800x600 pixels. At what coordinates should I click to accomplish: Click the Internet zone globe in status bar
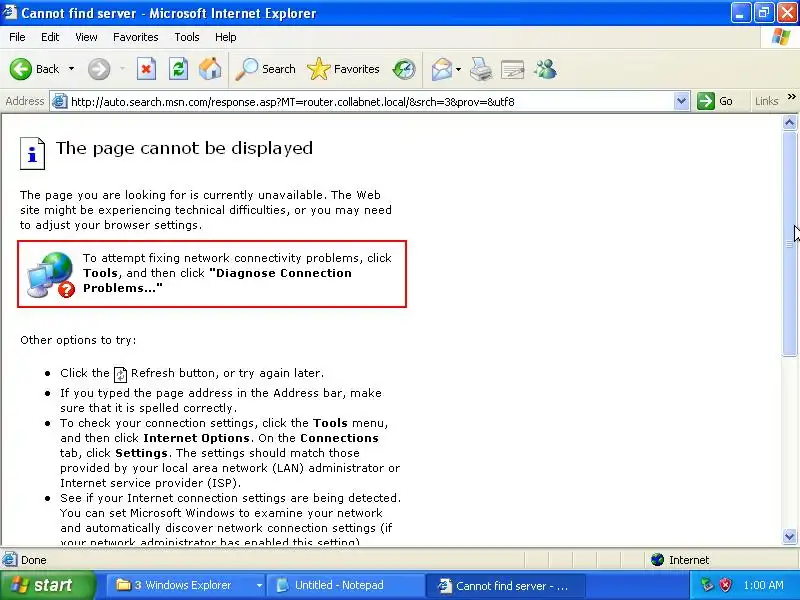pos(657,560)
